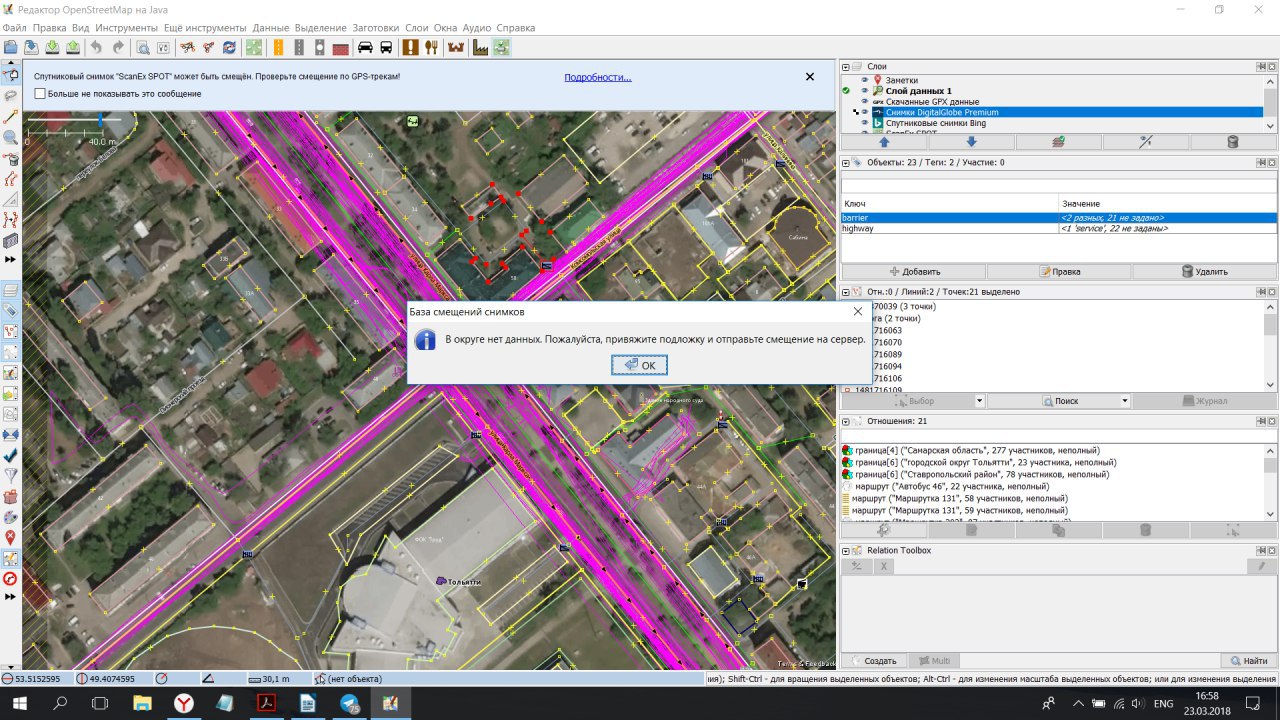Open the Слои menu
1280x720 pixels.
tap(417, 28)
